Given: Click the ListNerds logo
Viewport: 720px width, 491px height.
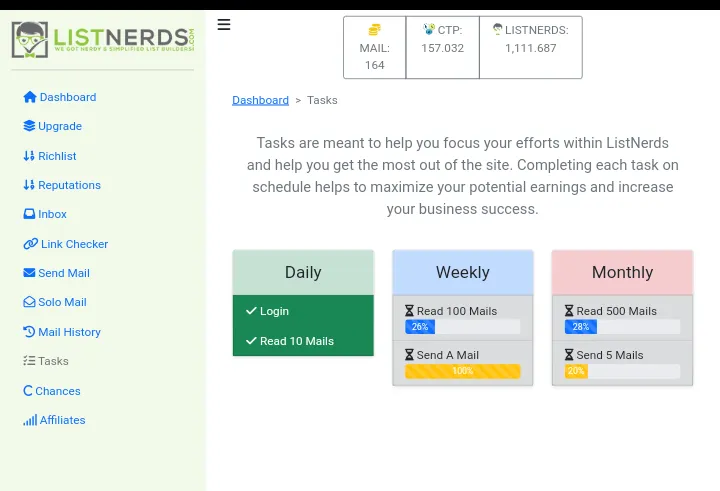Looking at the screenshot, I should 103,40.
